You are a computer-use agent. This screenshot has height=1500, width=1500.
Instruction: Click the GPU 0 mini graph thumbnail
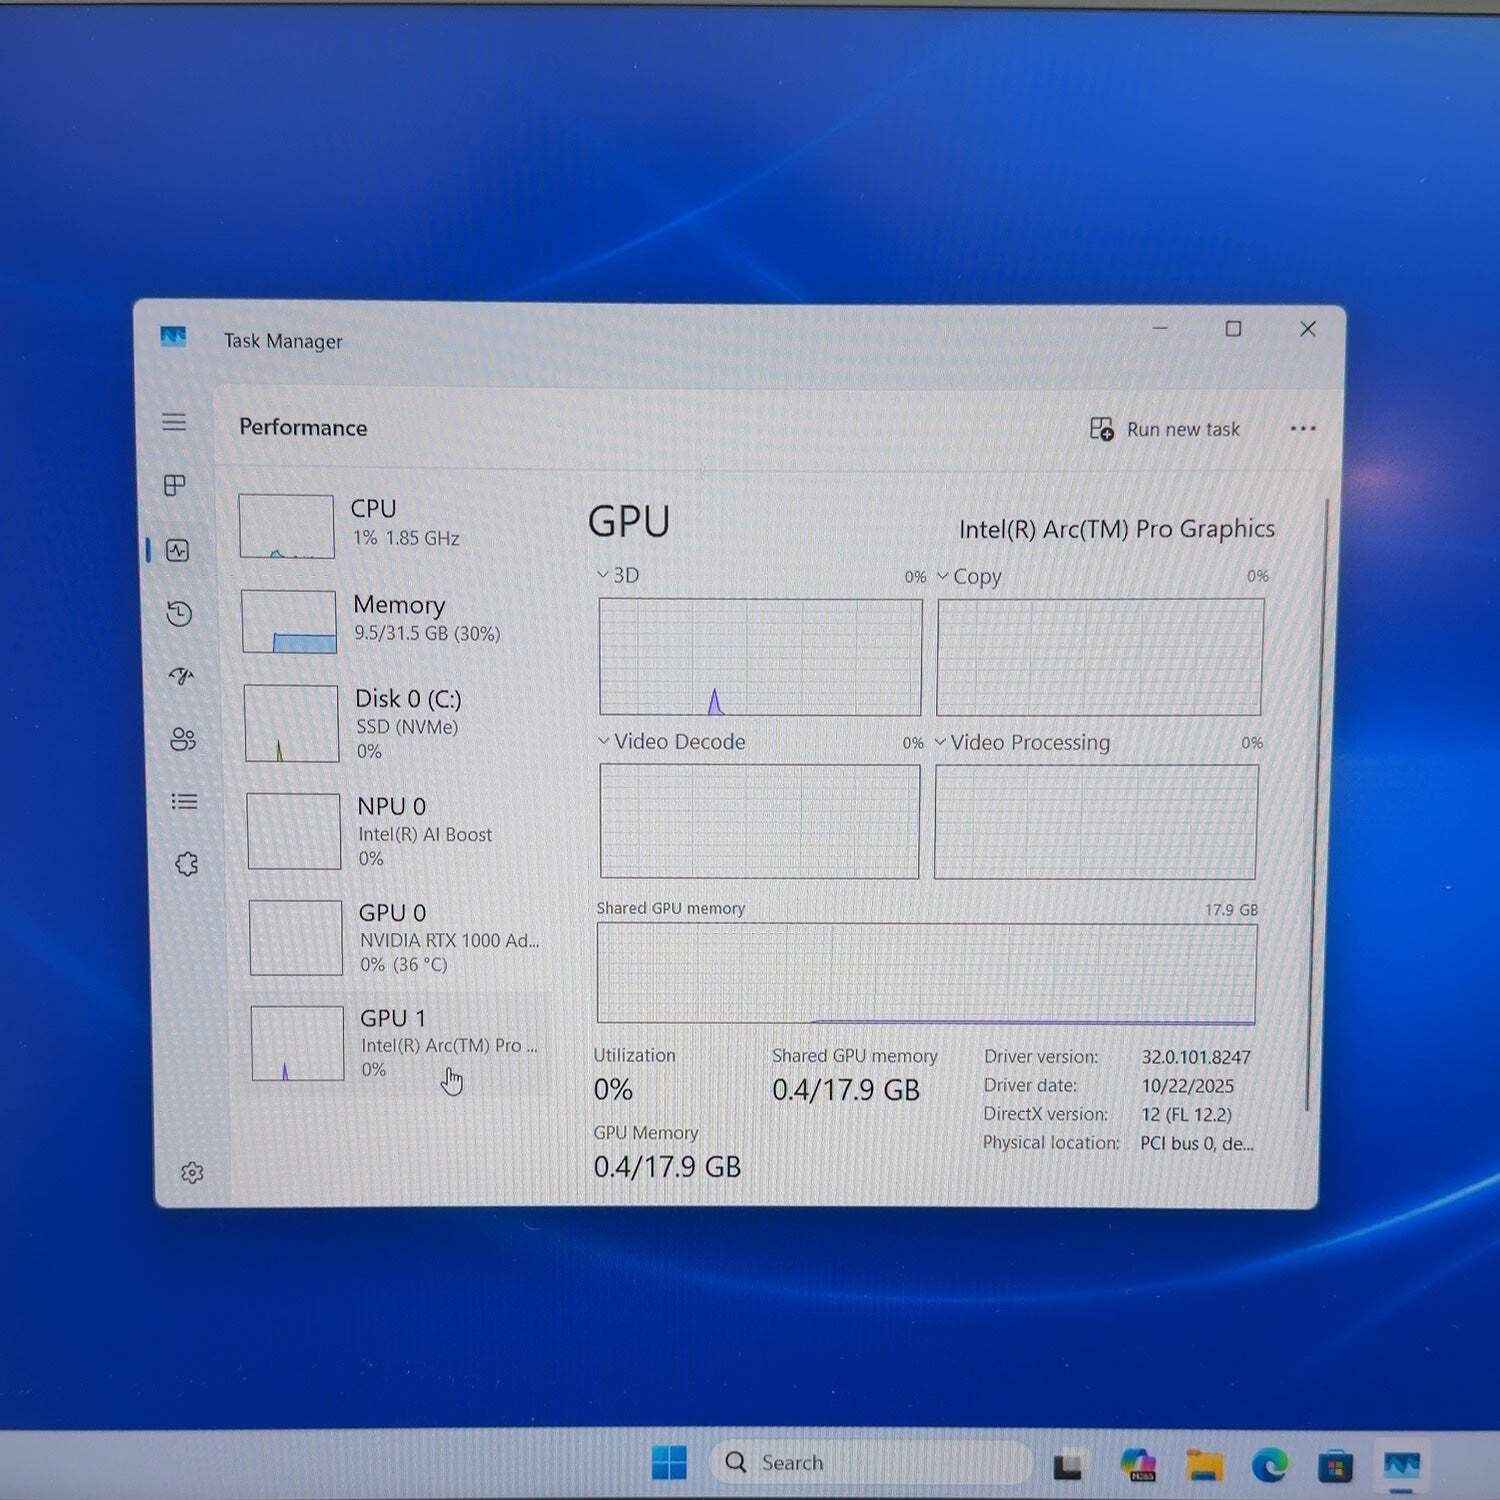[x=296, y=937]
